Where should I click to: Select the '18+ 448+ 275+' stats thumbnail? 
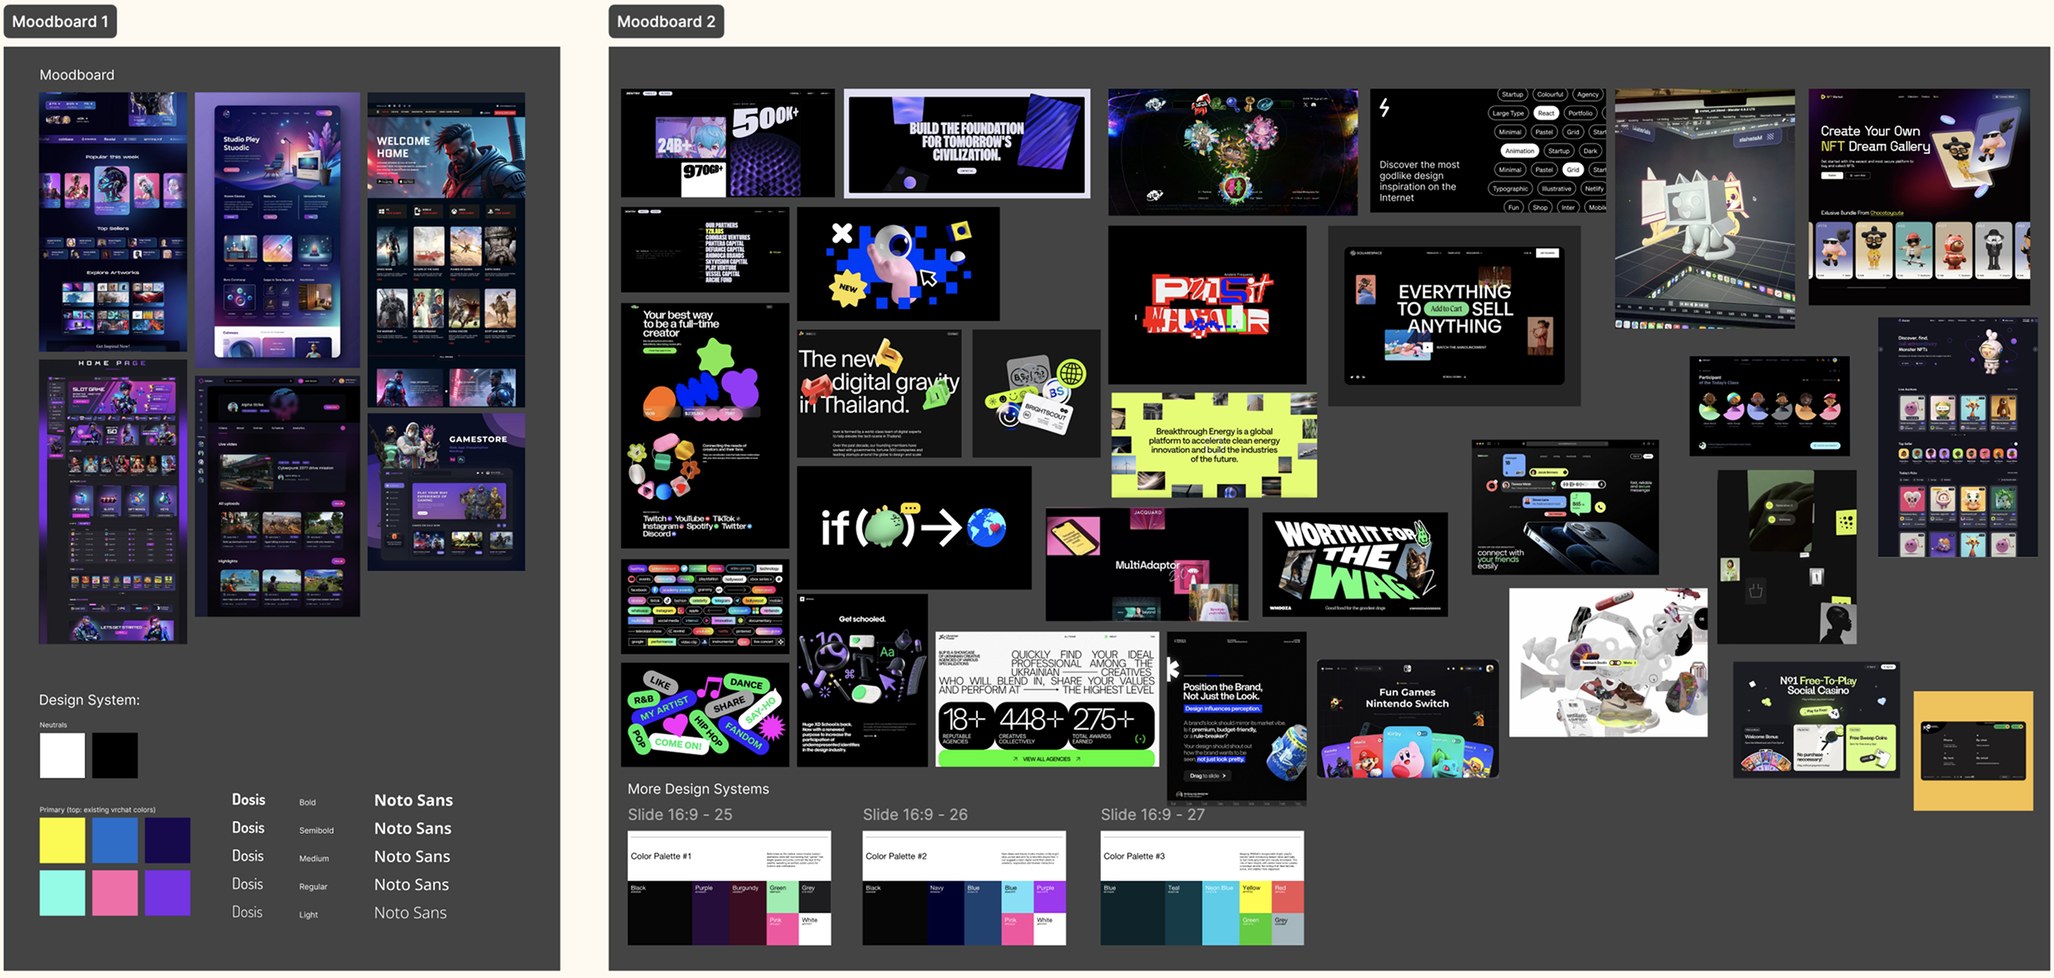[x=1047, y=699]
